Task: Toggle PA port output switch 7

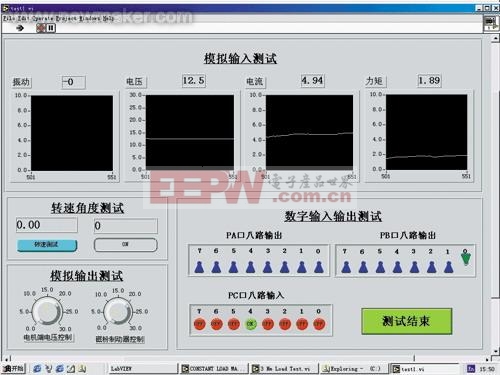Action: click(199, 267)
